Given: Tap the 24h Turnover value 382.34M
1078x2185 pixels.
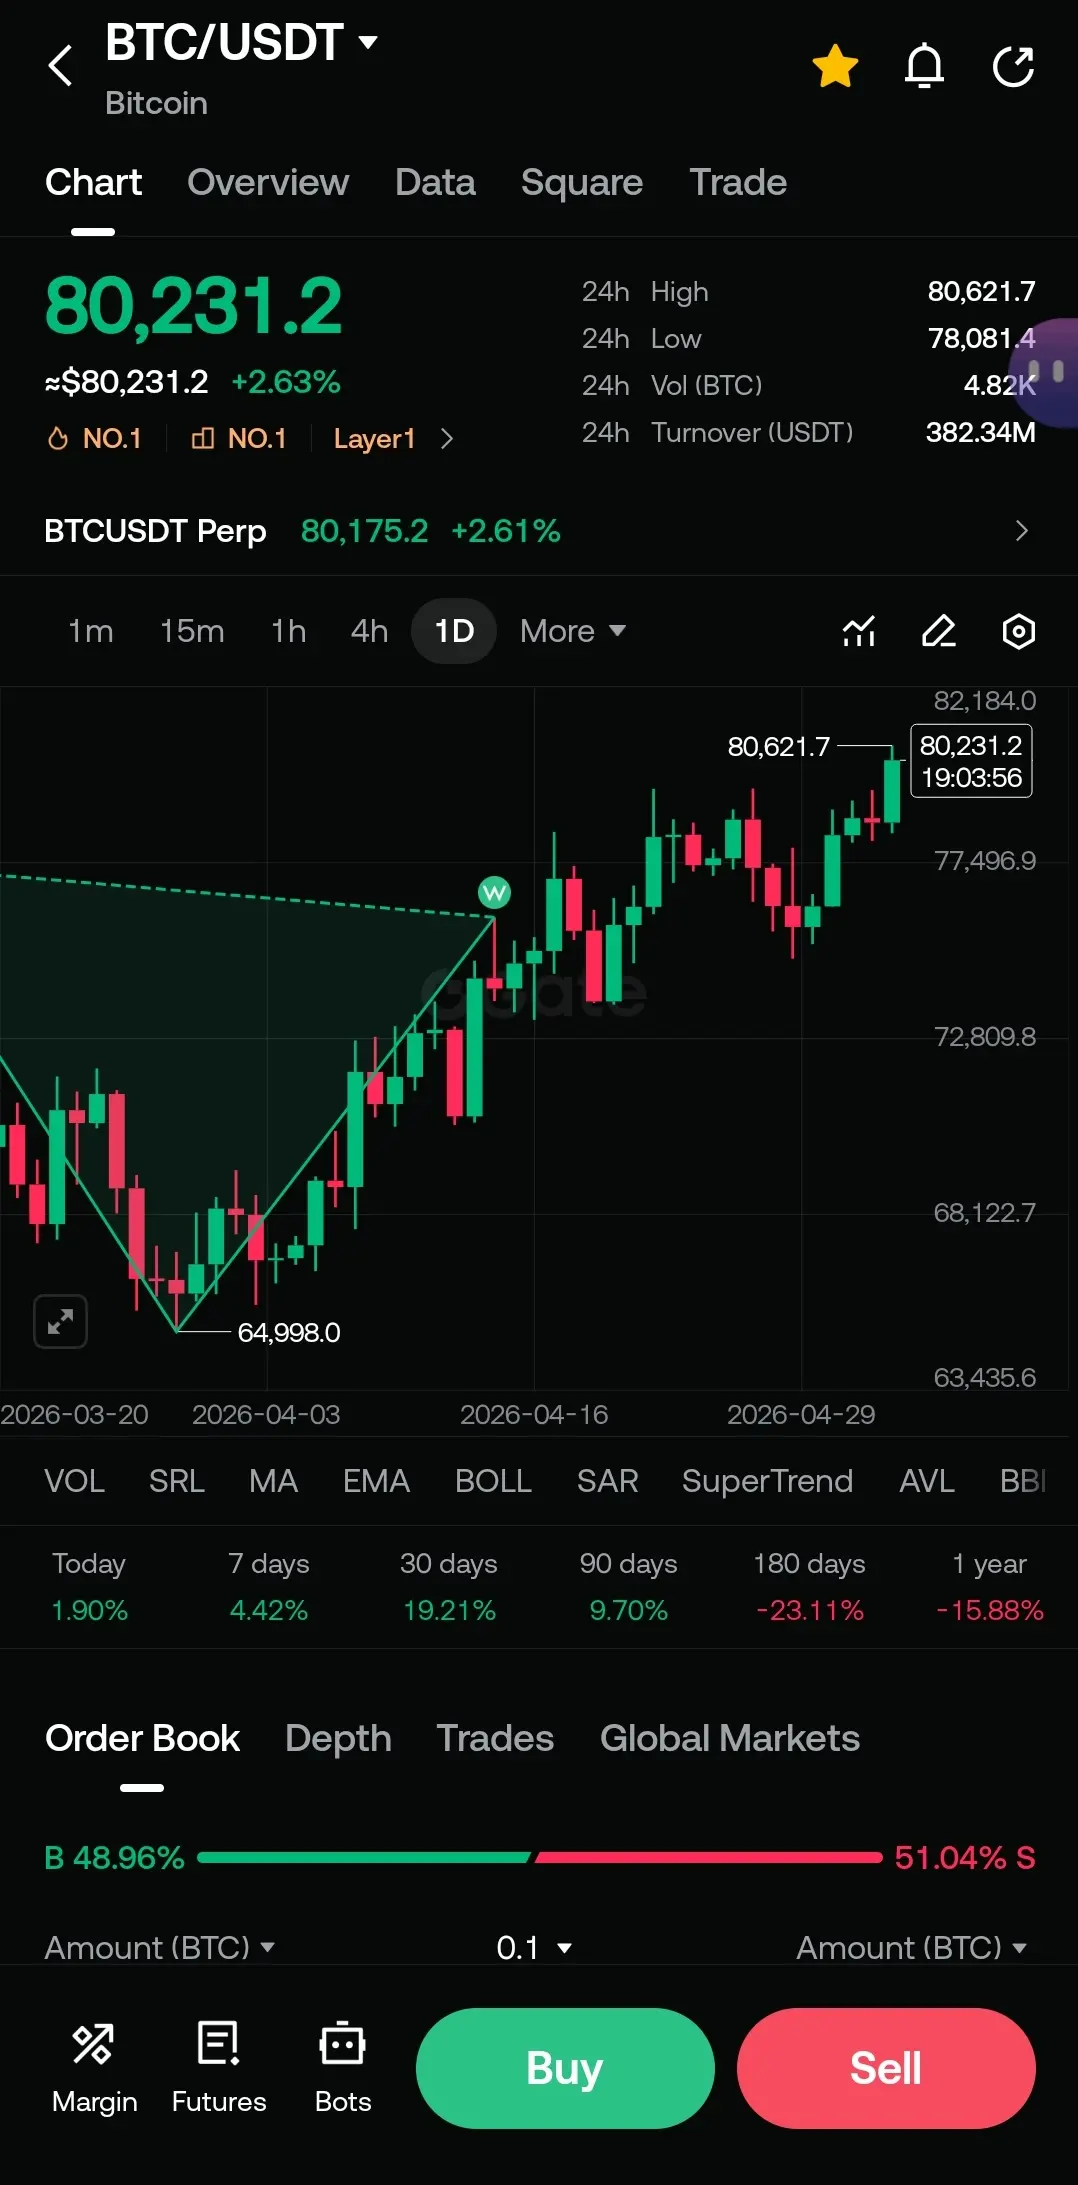Looking at the screenshot, I should coord(980,433).
